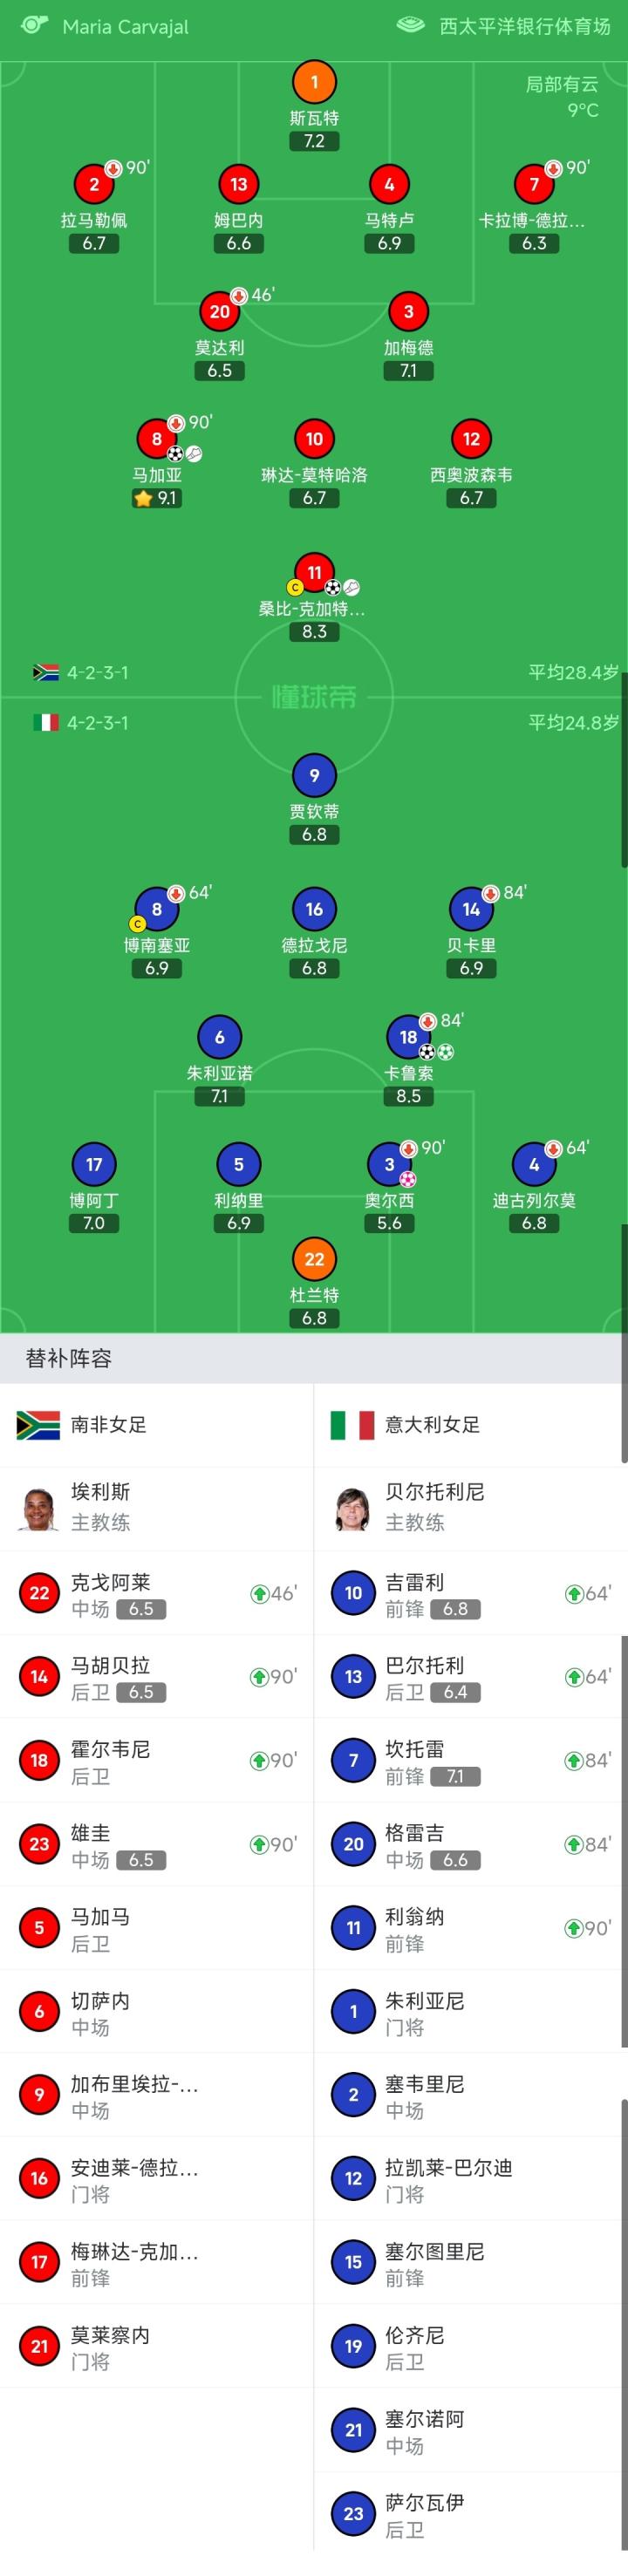Screen dimensions: 628x2576
Task: Click 莫达利 number 20 player badge
Action: [x=219, y=311]
